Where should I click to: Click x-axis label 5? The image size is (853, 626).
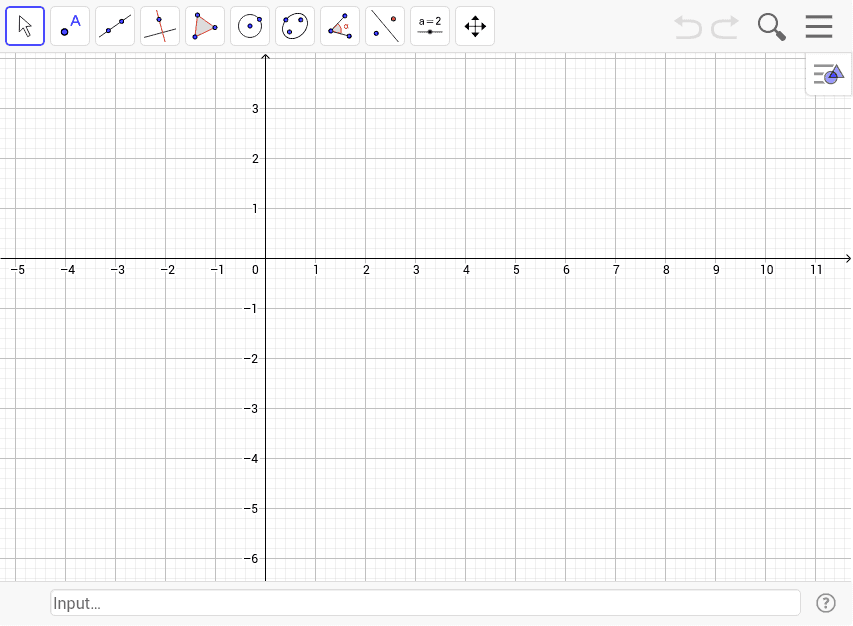[516, 270]
